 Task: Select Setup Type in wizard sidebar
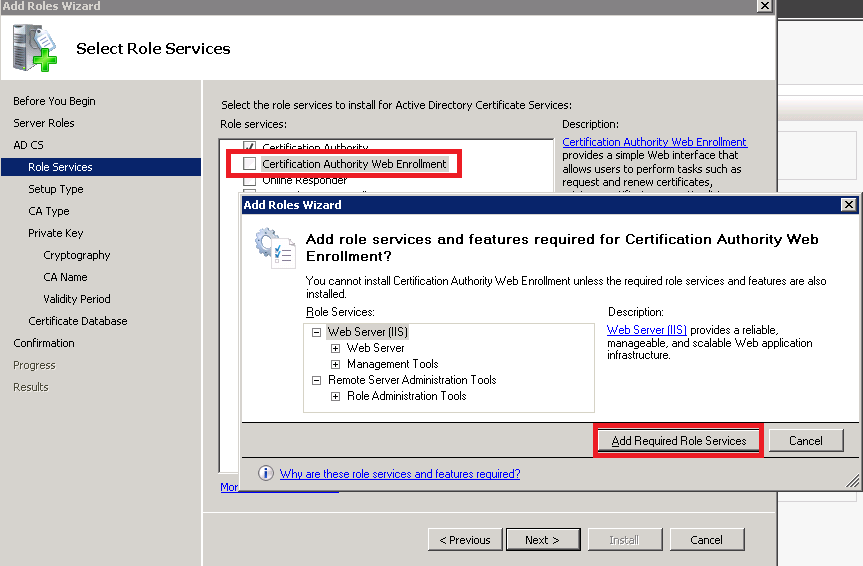point(56,189)
